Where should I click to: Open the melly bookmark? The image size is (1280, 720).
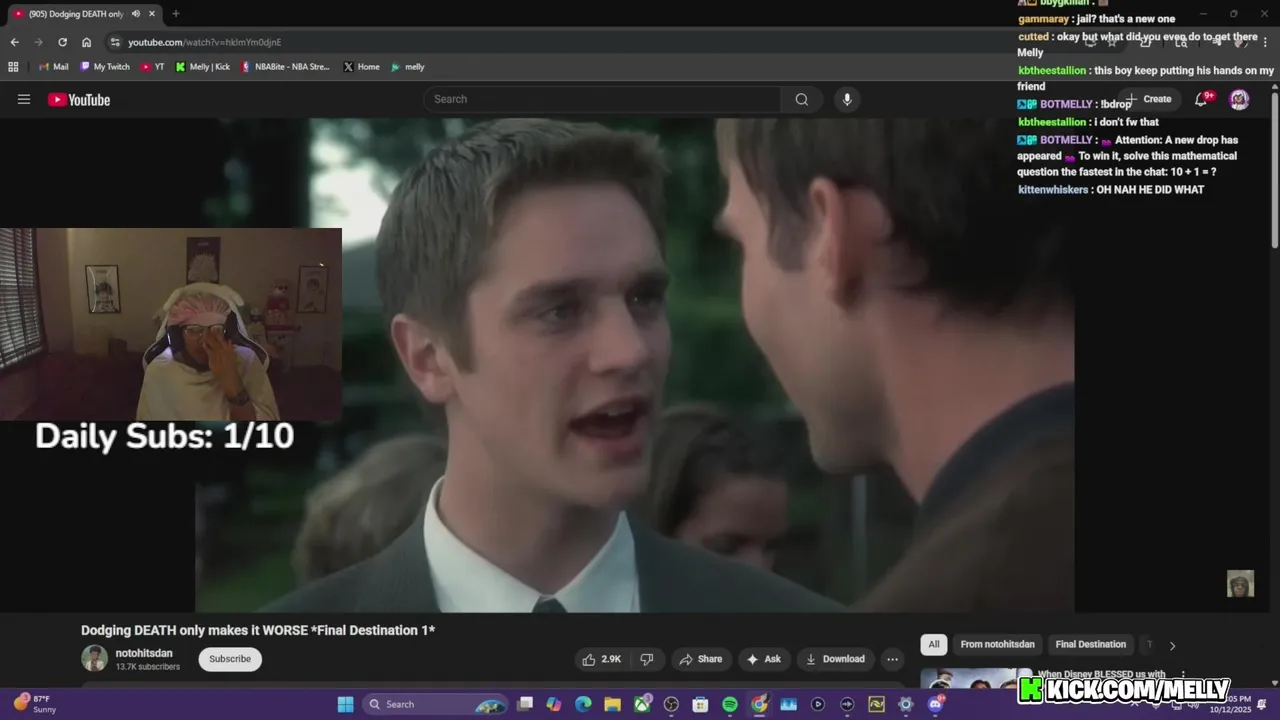coord(408,67)
